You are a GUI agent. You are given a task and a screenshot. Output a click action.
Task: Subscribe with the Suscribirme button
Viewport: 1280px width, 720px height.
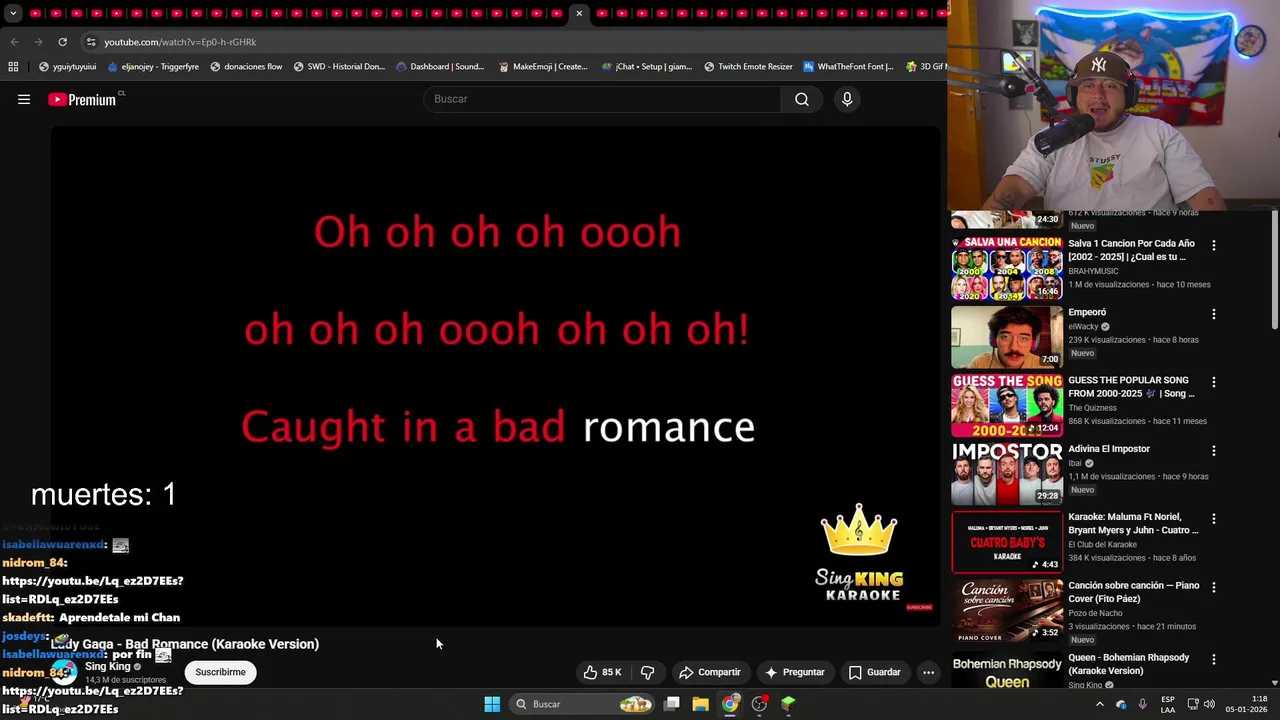coord(220,672)
